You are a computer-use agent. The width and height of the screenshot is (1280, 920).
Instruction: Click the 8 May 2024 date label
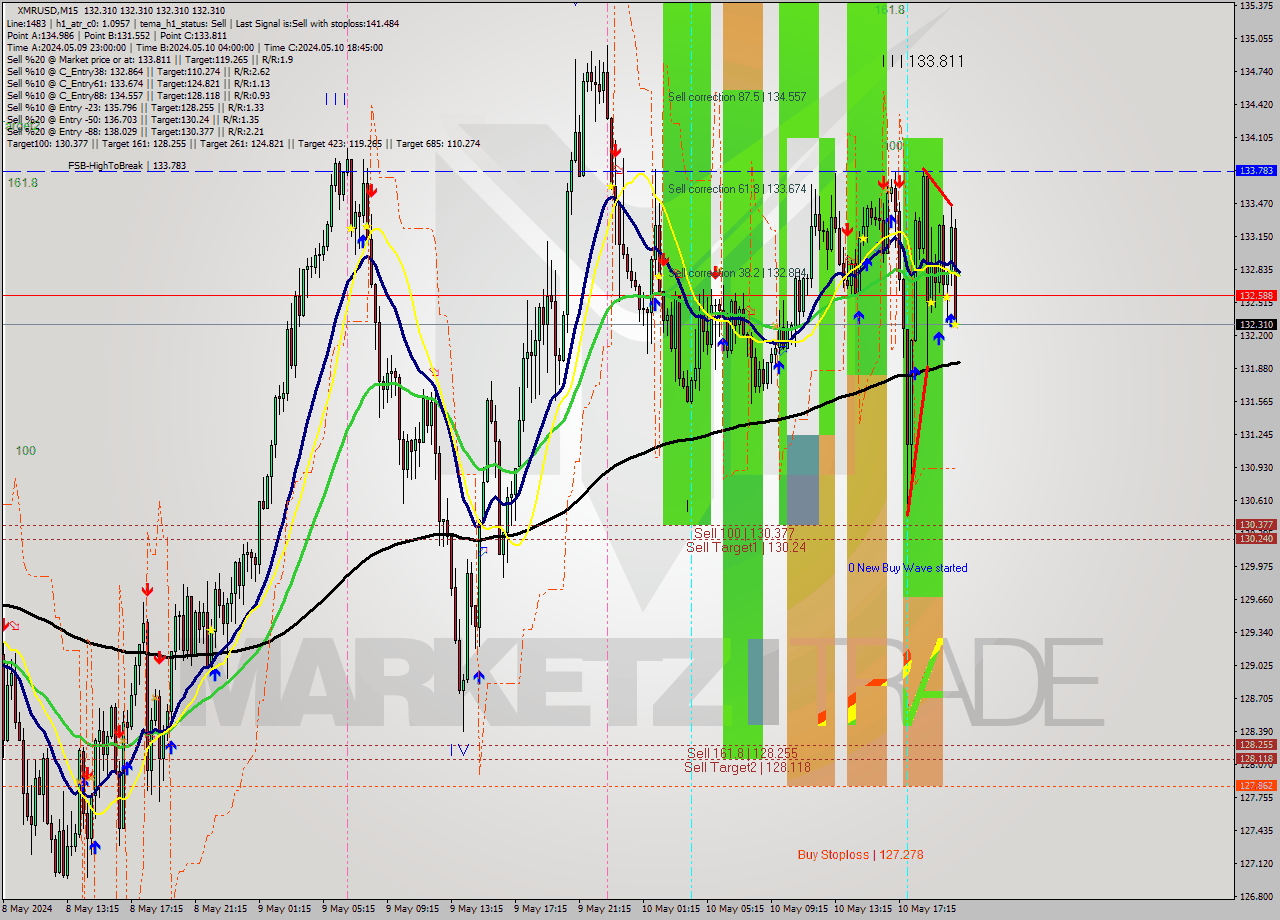click(x=25, y=909)
